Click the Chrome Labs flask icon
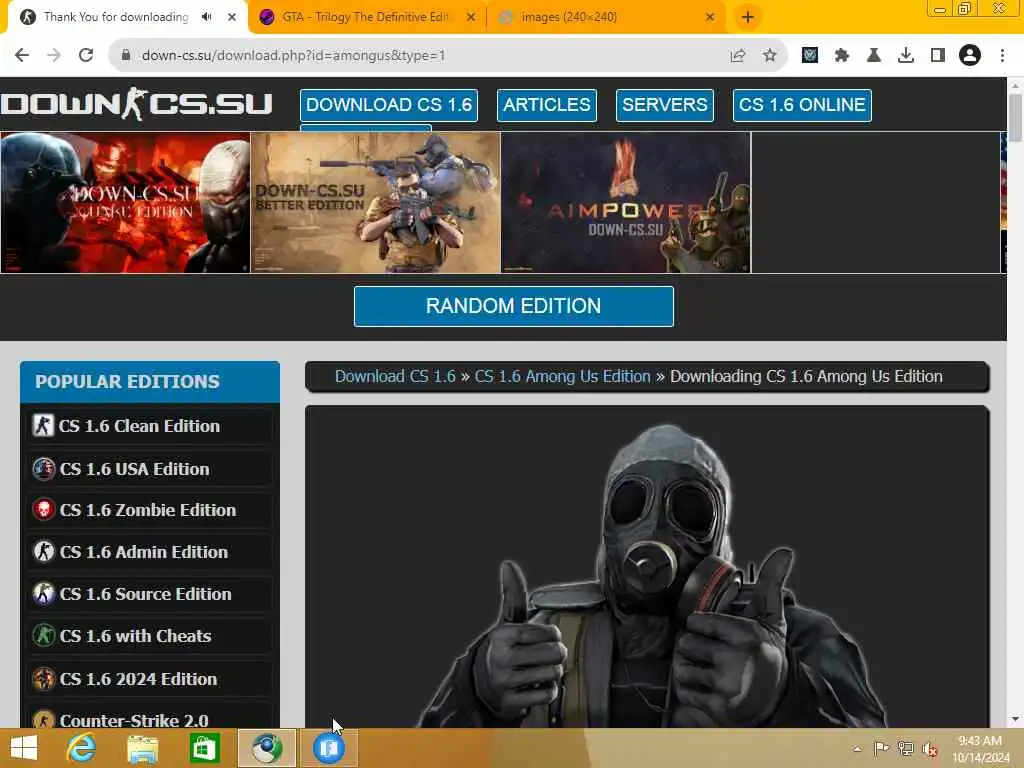Viewport: 1024px width, 768px height. click(x=874, y=56)
